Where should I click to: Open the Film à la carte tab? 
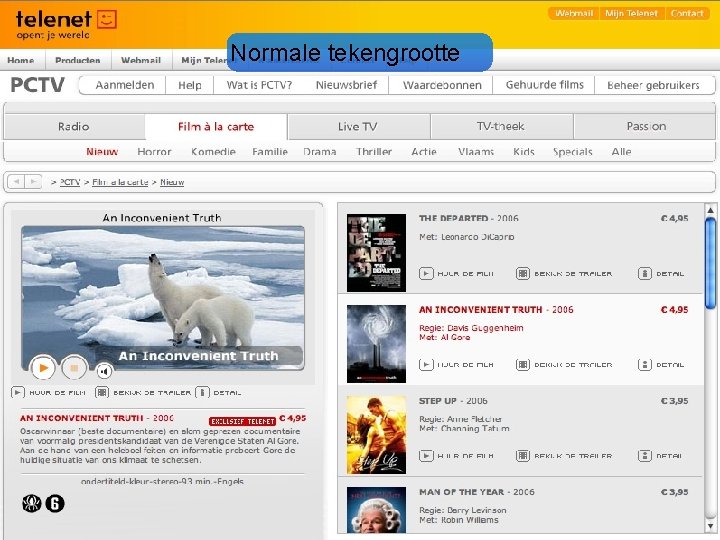[x=216, y=127]
